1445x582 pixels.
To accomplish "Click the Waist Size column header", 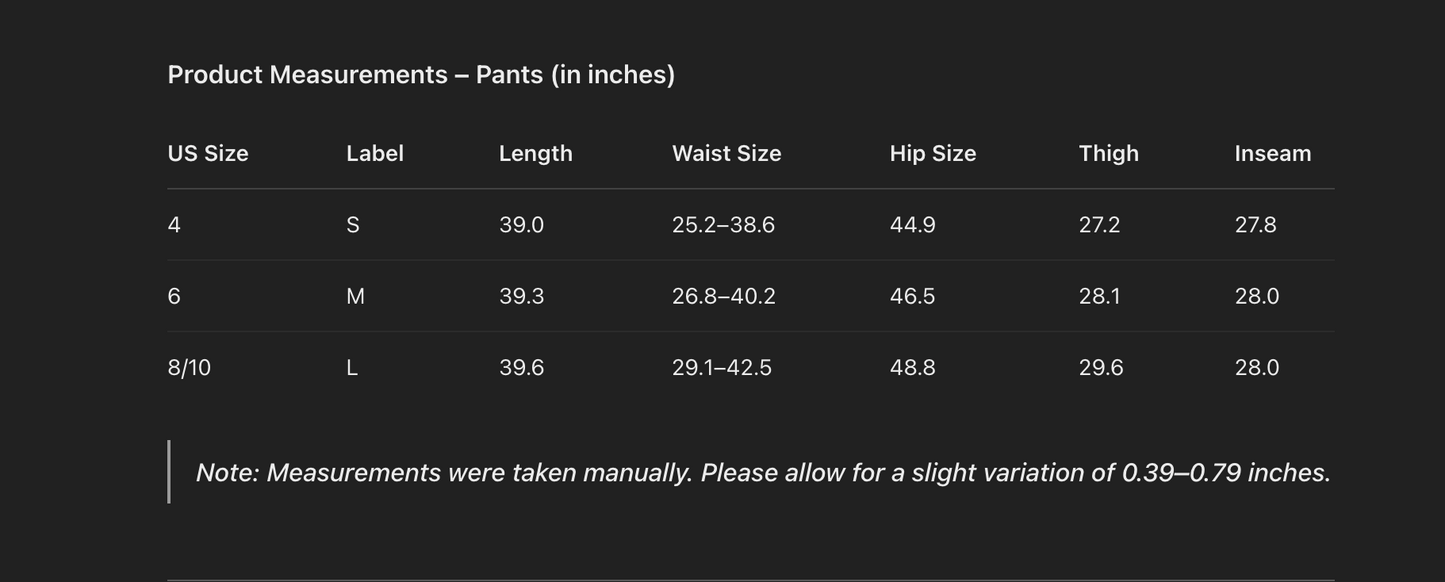I will click(727, 154).
